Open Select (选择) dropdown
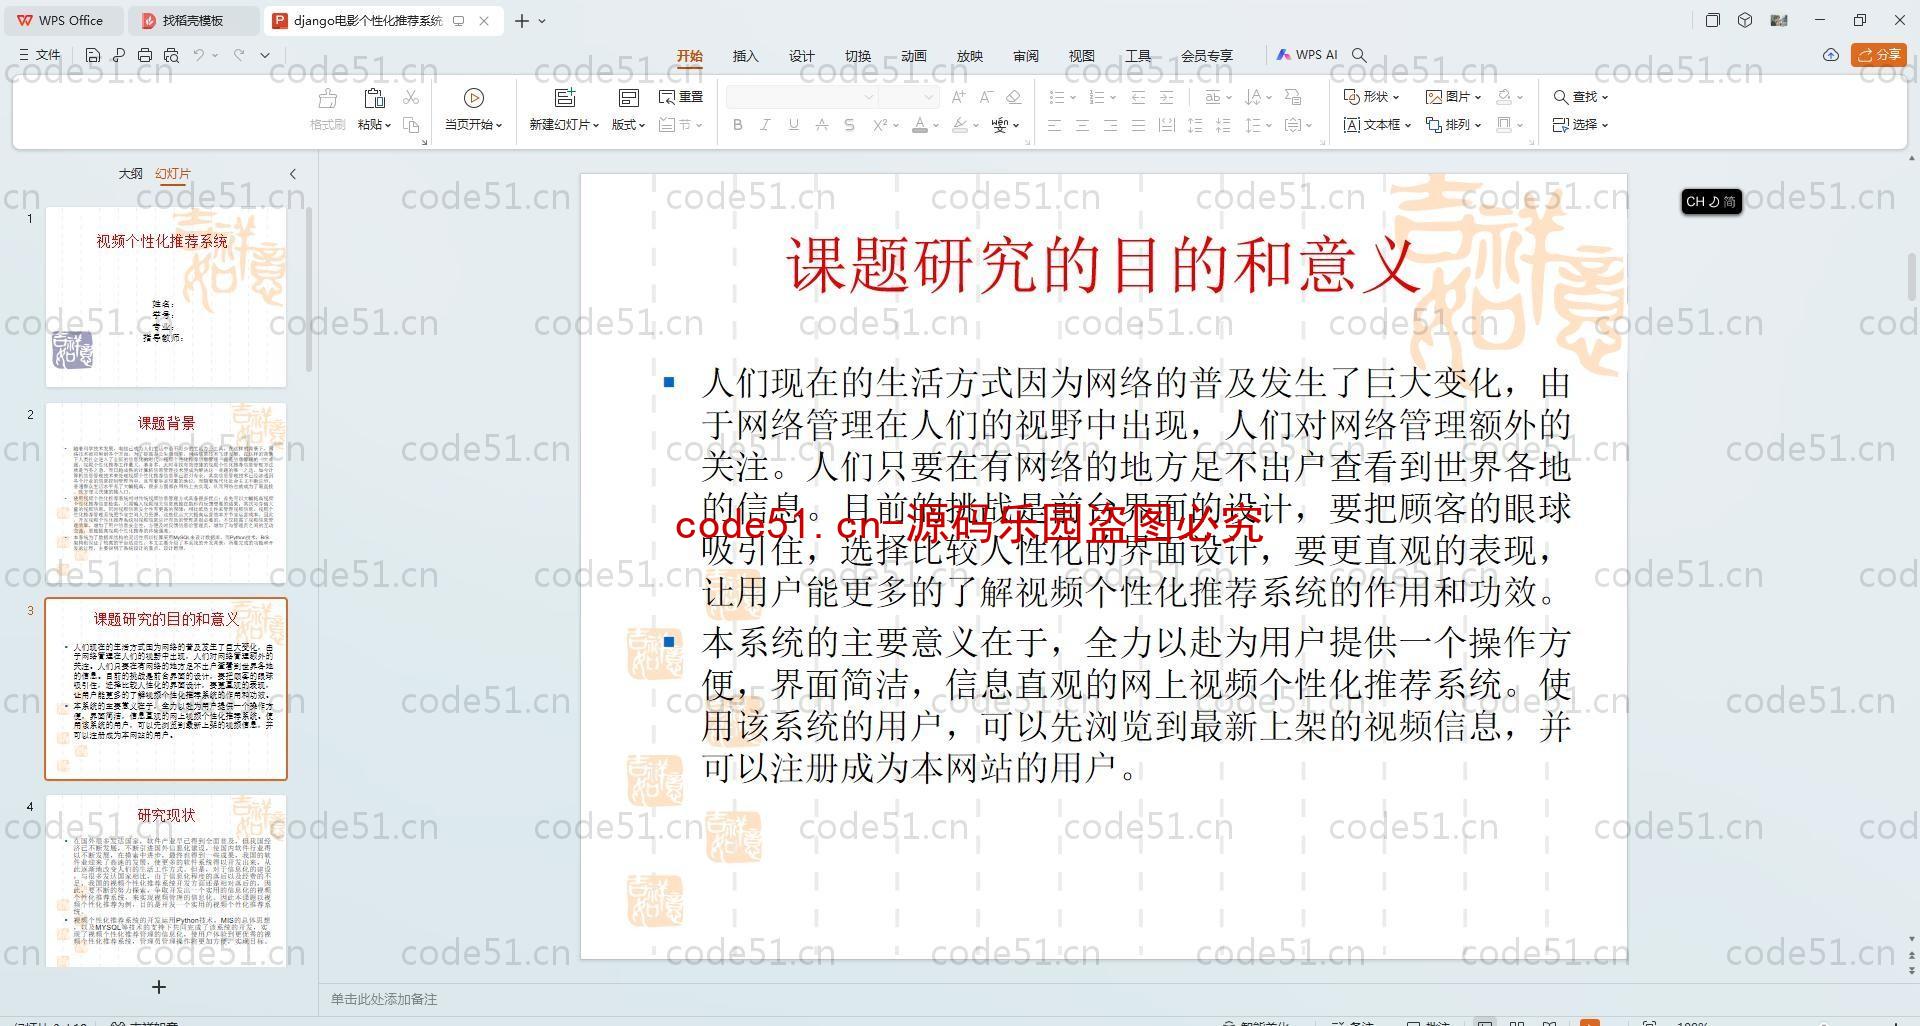 tap(1581, 125)
